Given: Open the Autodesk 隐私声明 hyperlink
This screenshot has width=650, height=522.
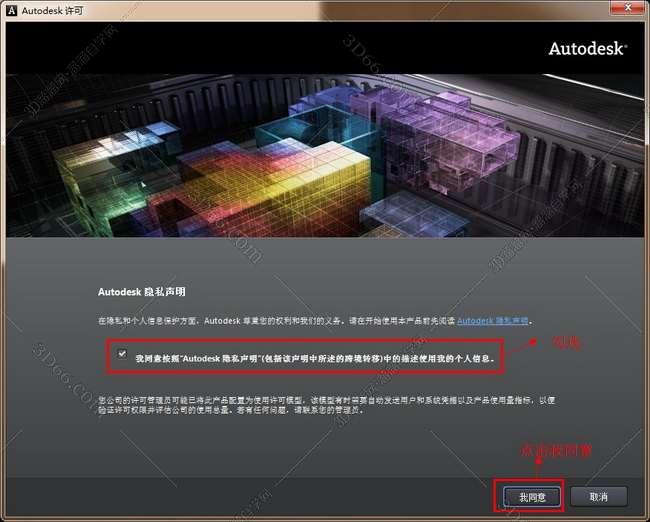Looking at the screenshot, I should (492, 320).
